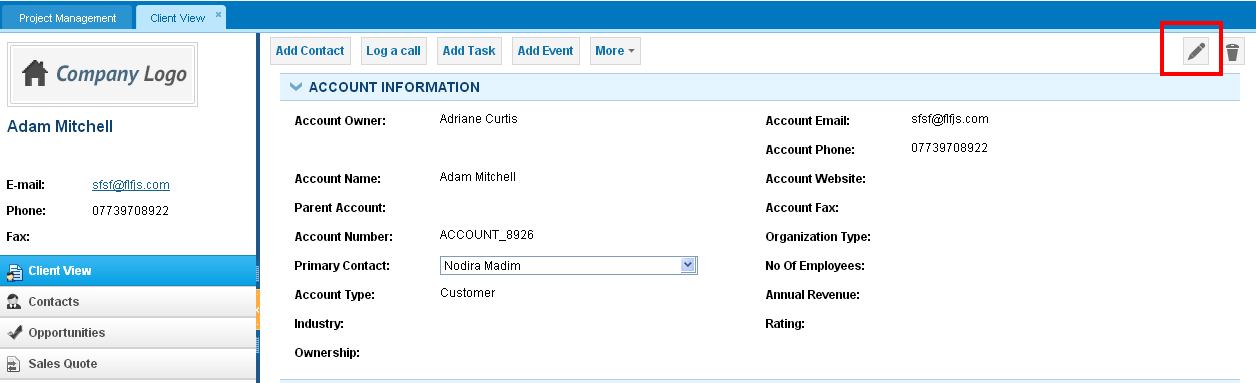Click the pencil edit icon
The width and height of the screenshot is (1256, 383).
point(1196,52)
